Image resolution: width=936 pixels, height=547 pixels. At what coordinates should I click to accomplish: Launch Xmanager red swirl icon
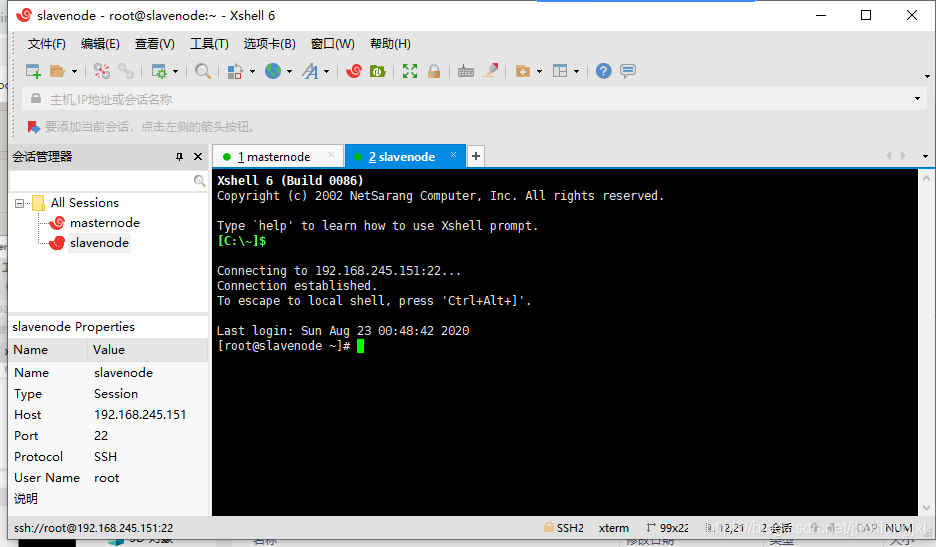[x=354, y=72]
